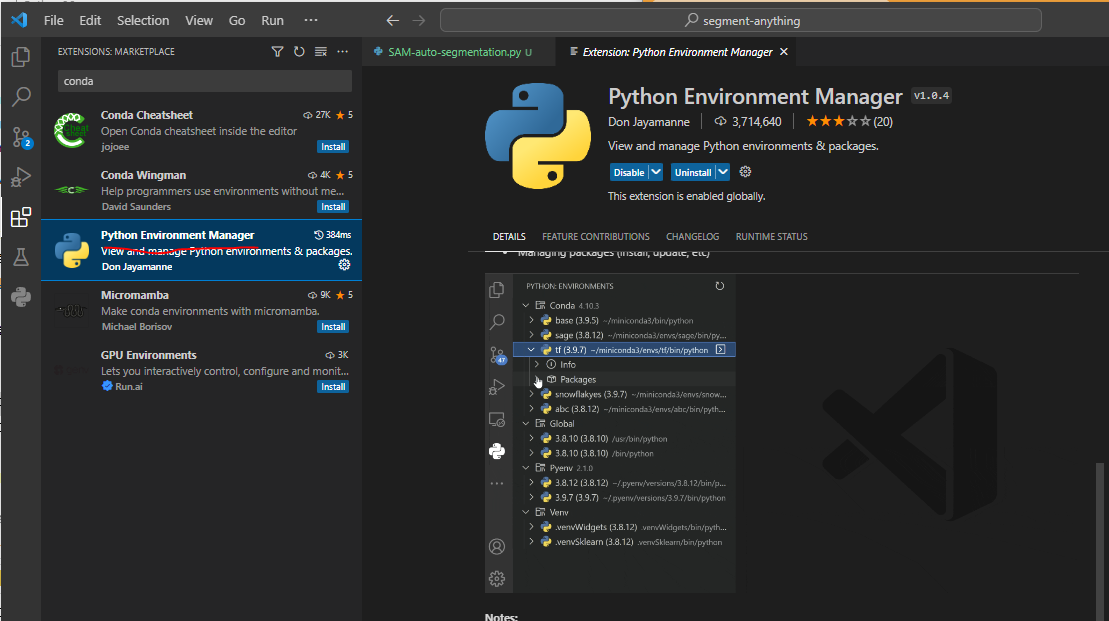Click the Run.ai publisher name
The image size is (1109, 621).
[129, 387]
